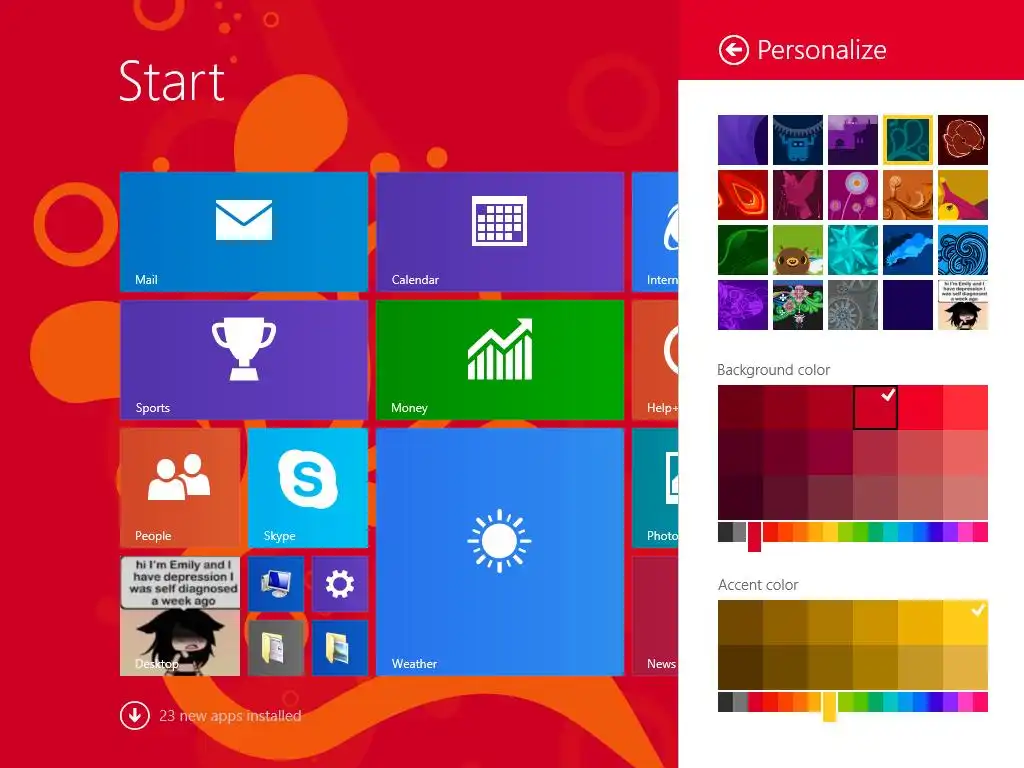
Task: Choose the yellow bird on magenta thumbnail
Action: [963, 195]
